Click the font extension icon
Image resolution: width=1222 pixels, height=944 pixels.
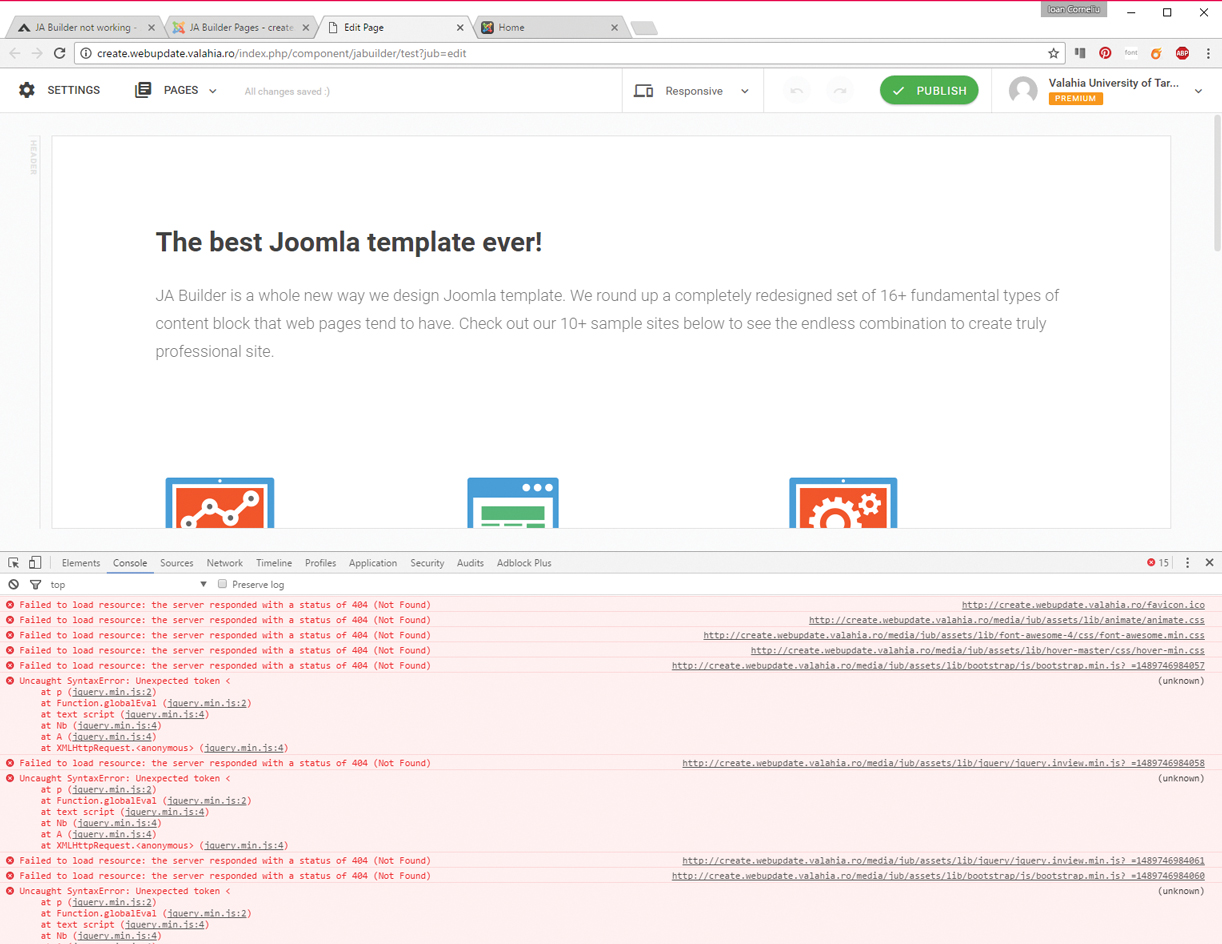point(1131,53)
